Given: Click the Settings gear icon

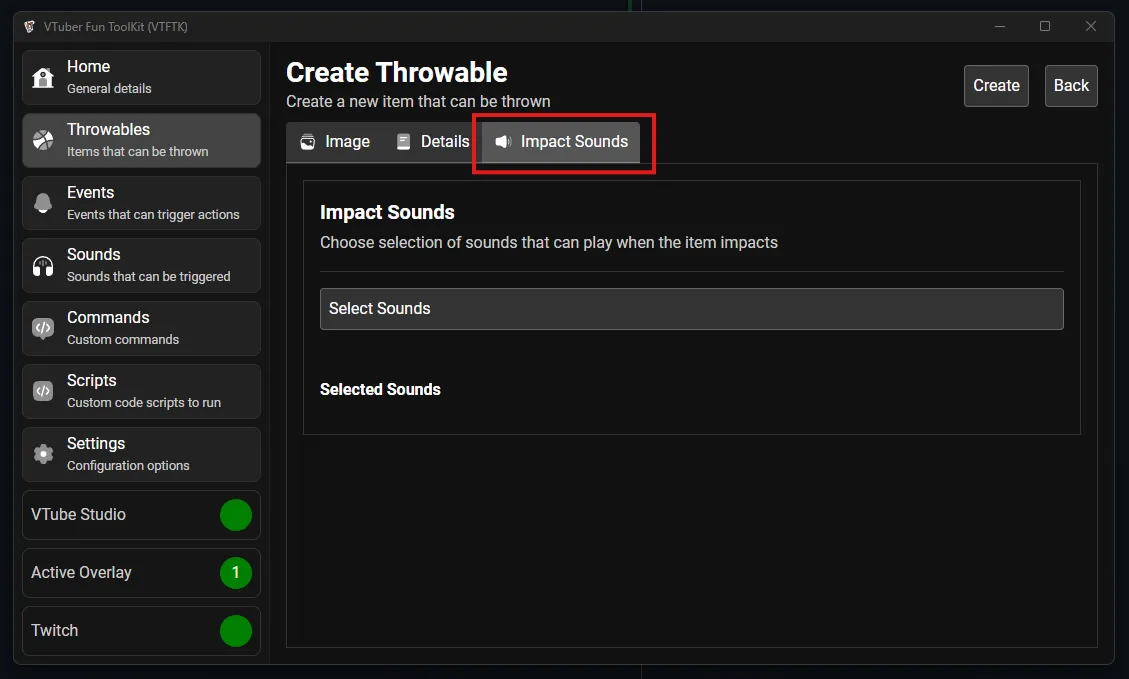Looking at the screenshot, I should coord(44,454).
